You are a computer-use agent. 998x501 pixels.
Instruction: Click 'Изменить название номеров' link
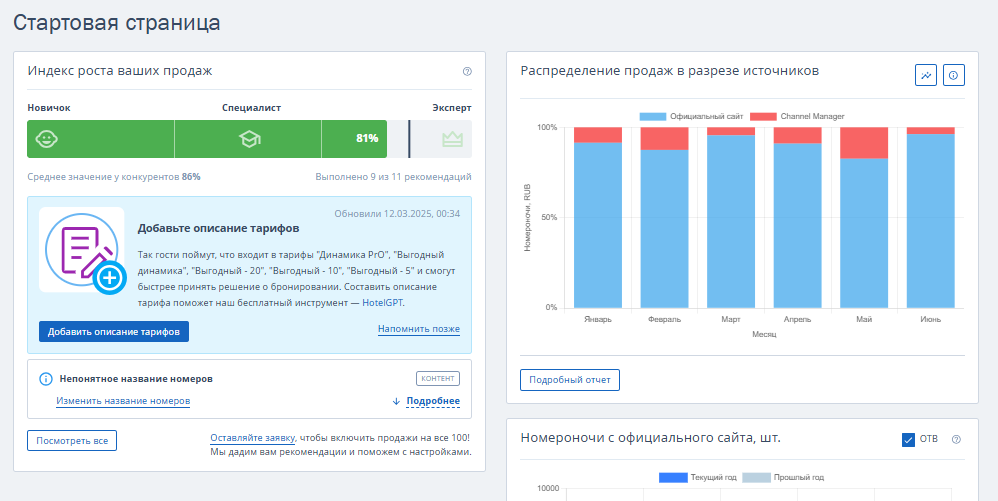pyautogui.click(x=123, y=401)
